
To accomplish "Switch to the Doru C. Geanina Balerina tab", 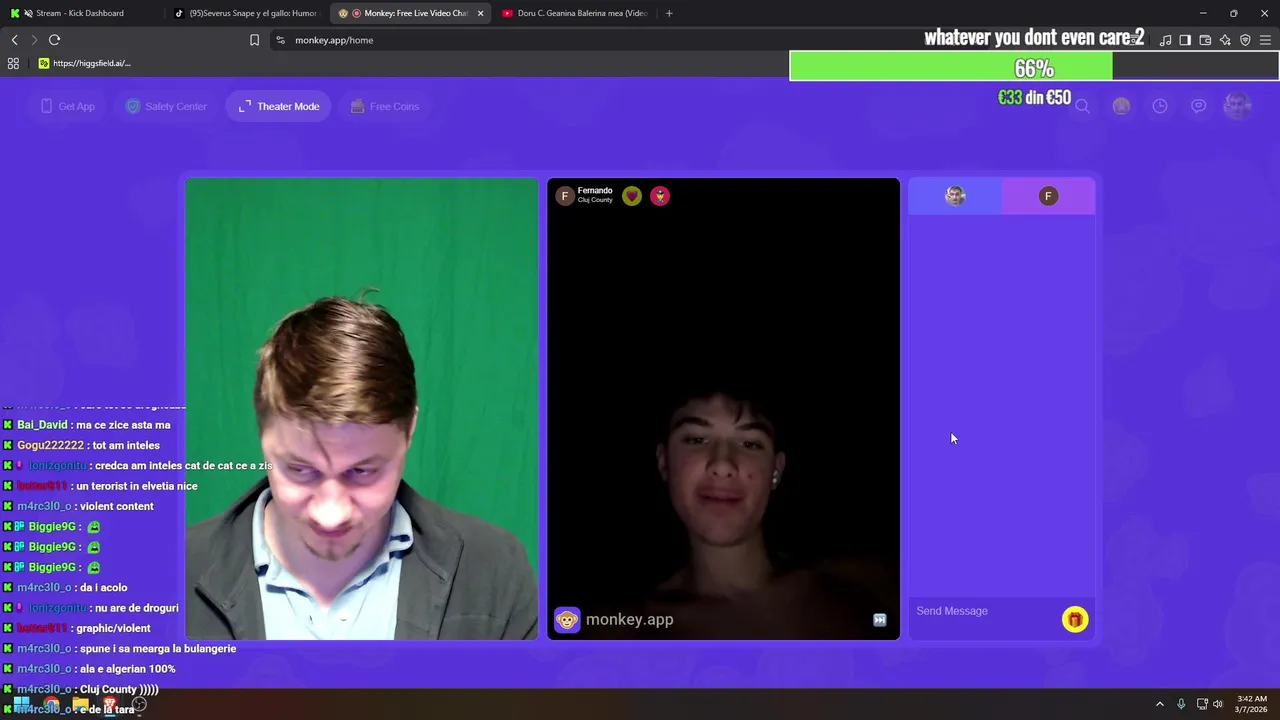I will (x=575, y=13).
